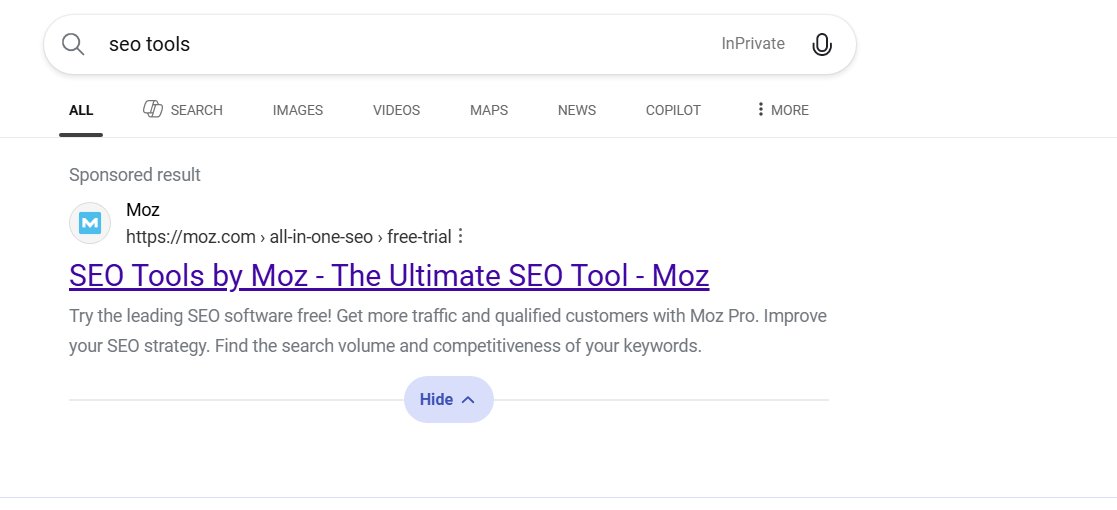This screenshot has width=1117, height=510.
Task: Click the Moz site name
Action: click(x=143, y=210)
